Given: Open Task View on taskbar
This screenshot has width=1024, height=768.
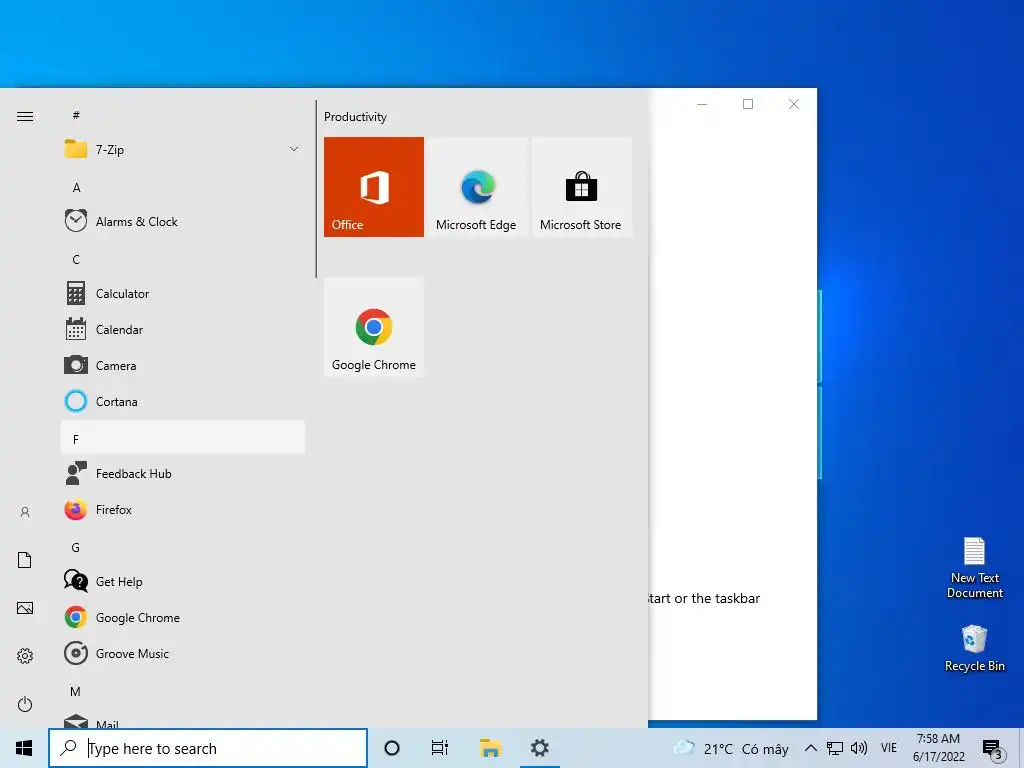Looking at the screenshot, I should pyautogui.click(x=440, y=748).
